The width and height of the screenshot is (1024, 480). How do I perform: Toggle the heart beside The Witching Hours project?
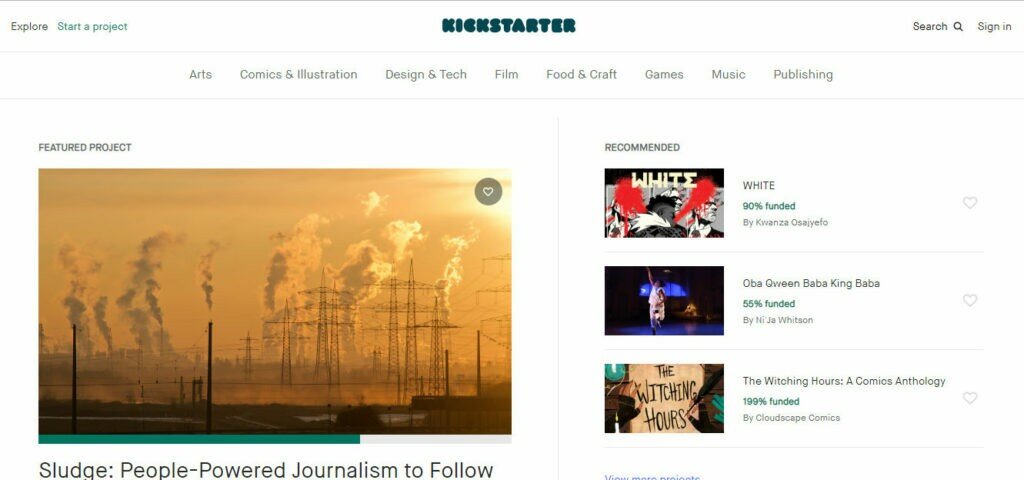pos(970,398)
